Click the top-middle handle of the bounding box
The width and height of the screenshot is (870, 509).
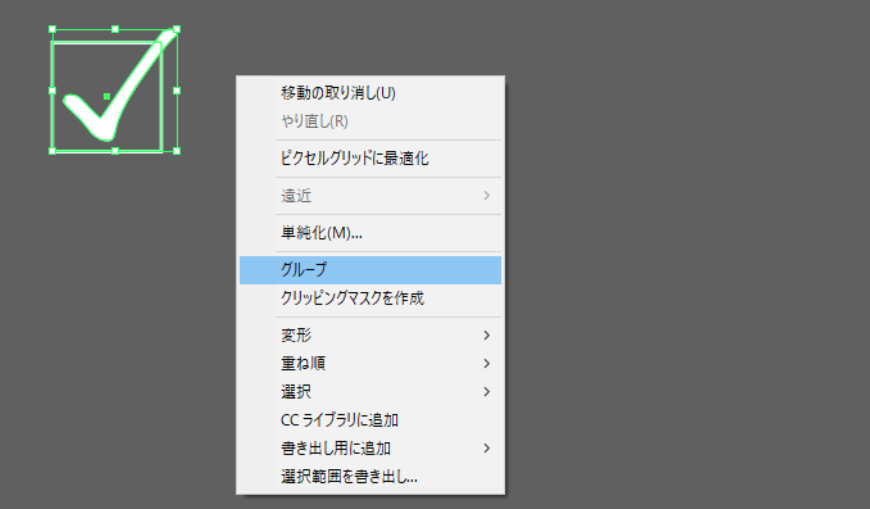coord(115,29)
